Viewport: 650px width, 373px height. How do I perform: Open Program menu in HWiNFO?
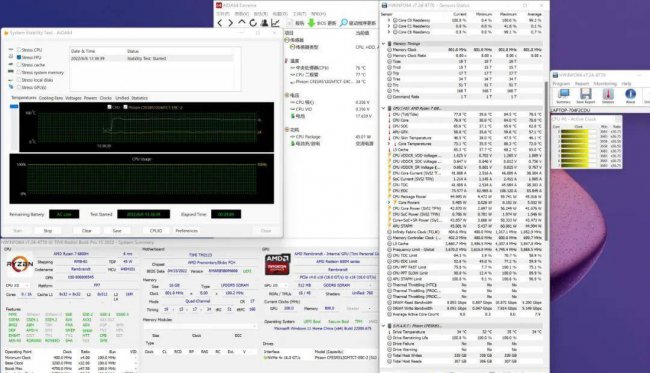(x=561, y=83)
